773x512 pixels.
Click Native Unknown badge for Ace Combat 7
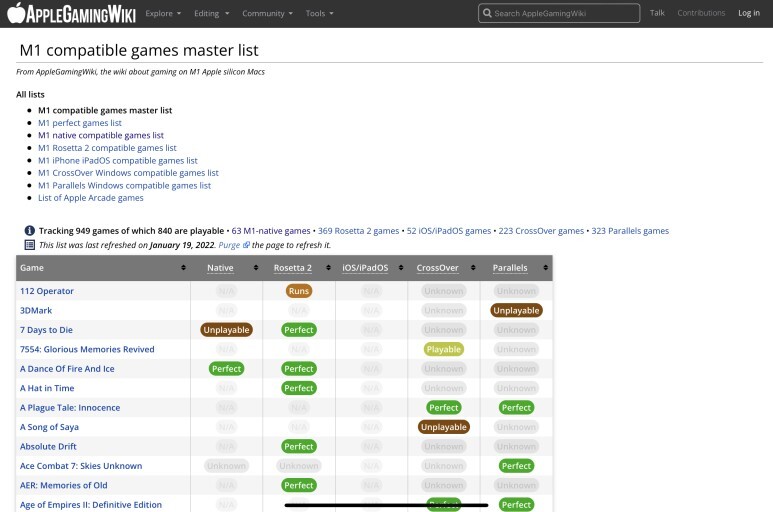coord(226,466)
